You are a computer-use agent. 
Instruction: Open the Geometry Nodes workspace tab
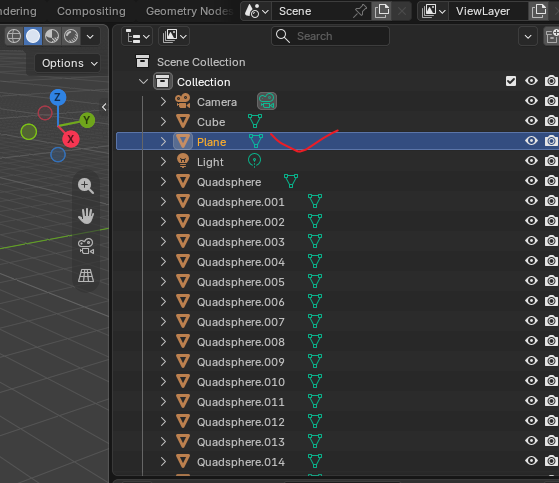coord(189,11)
